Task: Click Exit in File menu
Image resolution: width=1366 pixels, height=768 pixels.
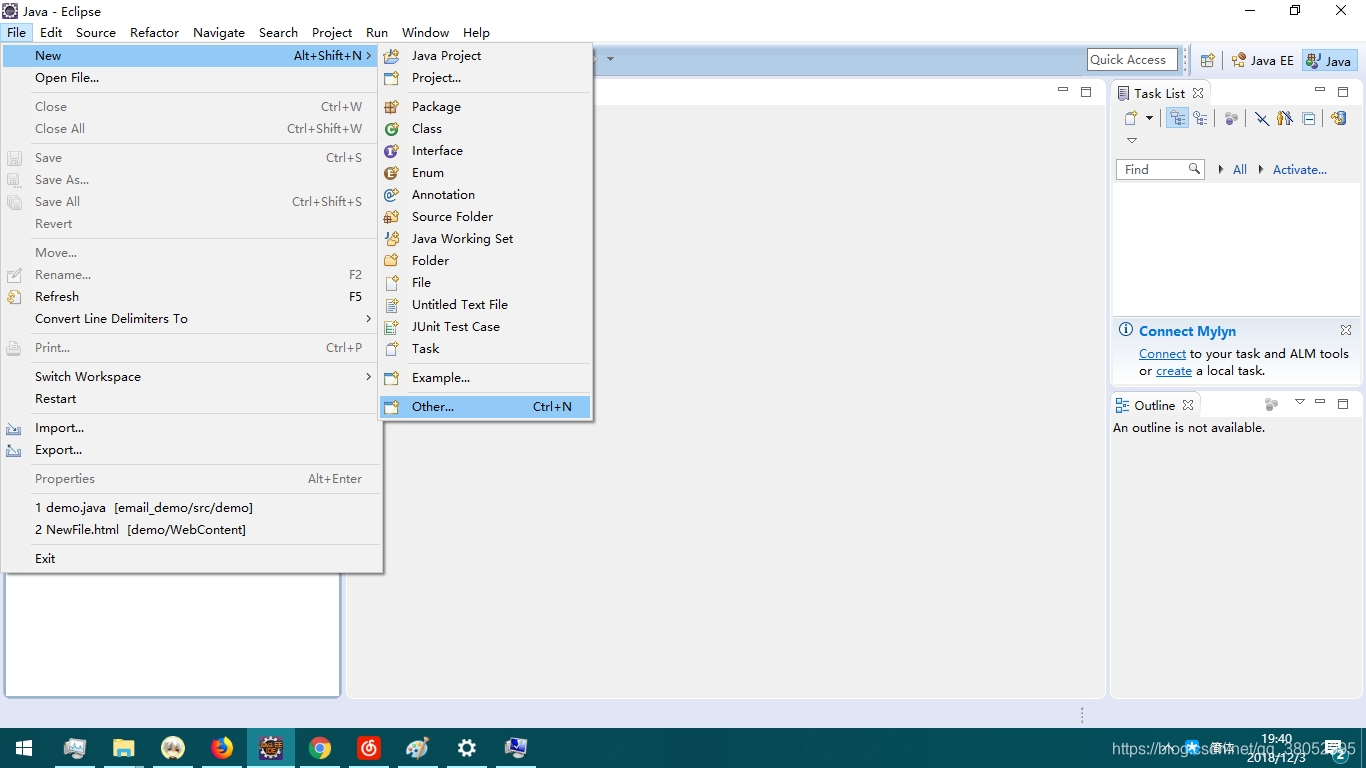Action: (191, 559)
